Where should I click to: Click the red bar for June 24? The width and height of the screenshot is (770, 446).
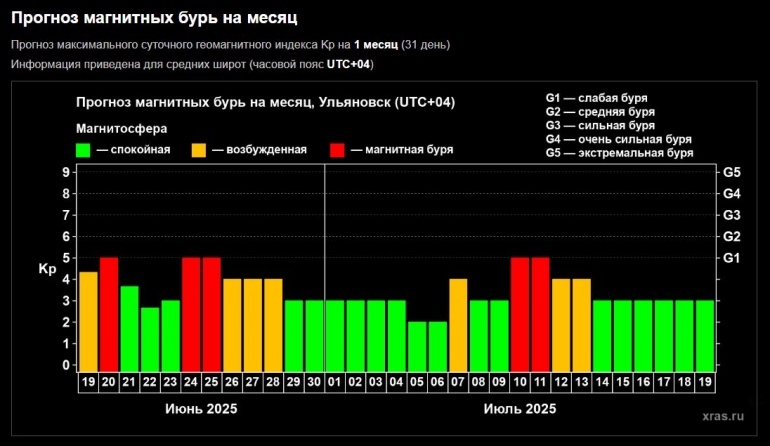coord(191,313)
